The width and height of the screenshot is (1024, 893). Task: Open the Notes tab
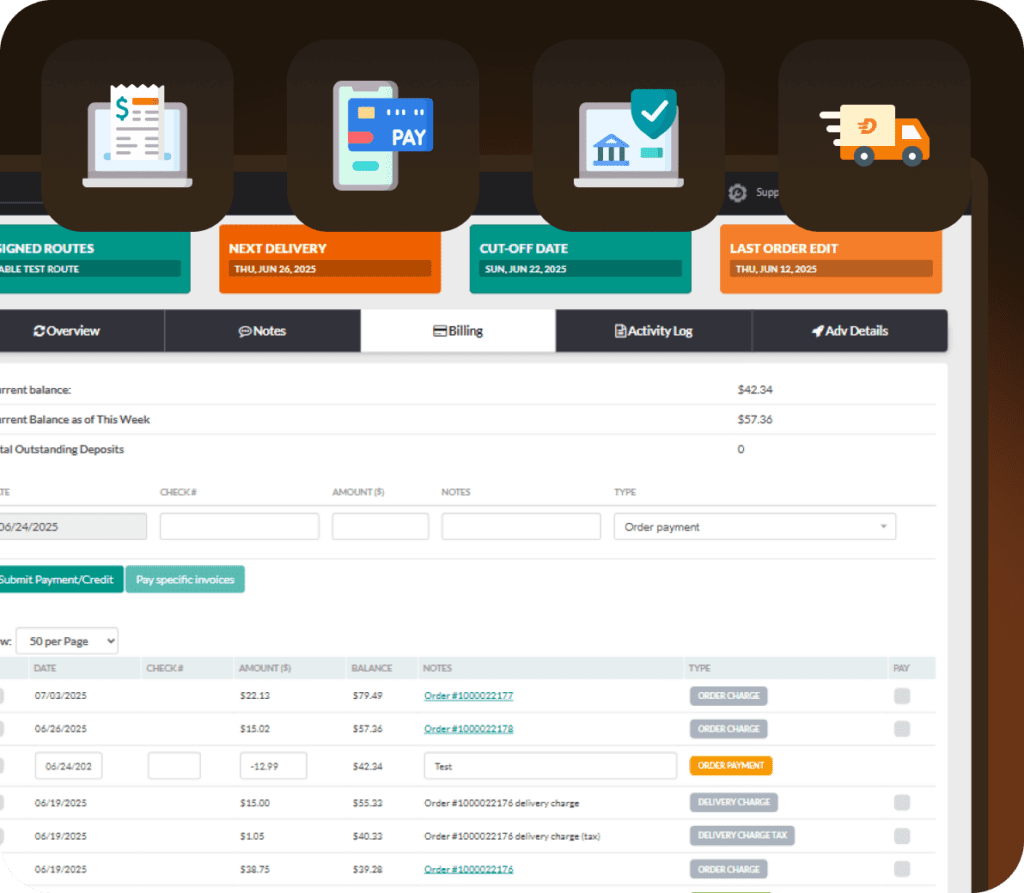click(x=263, y=331)
